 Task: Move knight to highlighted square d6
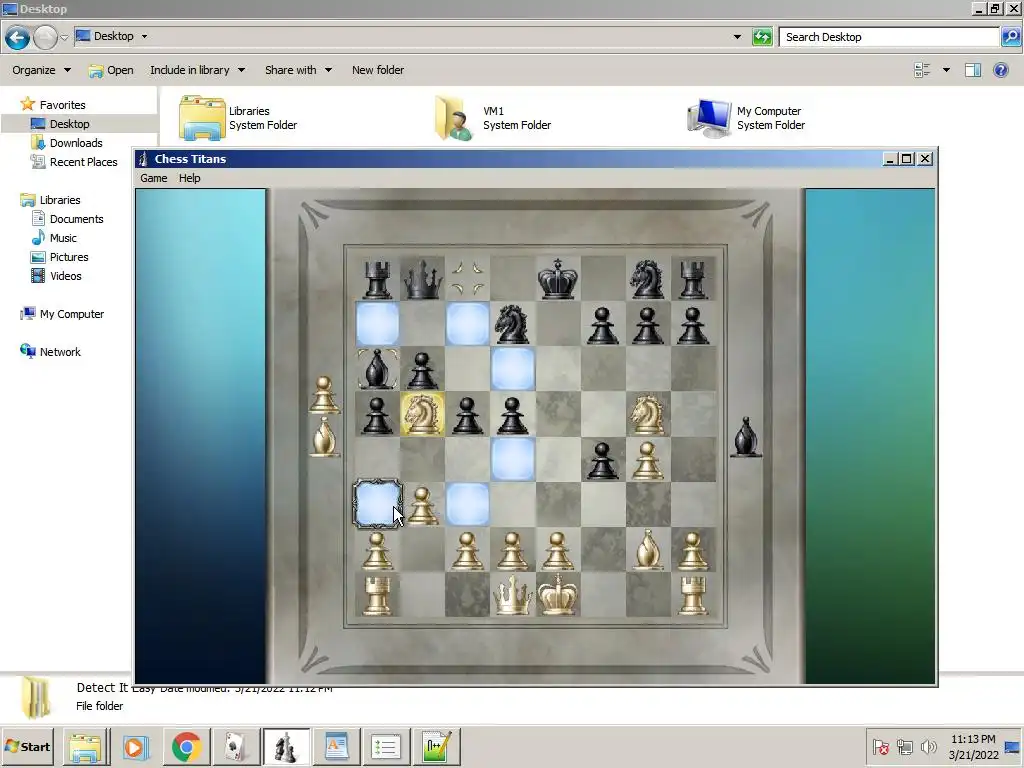point(513,369)
